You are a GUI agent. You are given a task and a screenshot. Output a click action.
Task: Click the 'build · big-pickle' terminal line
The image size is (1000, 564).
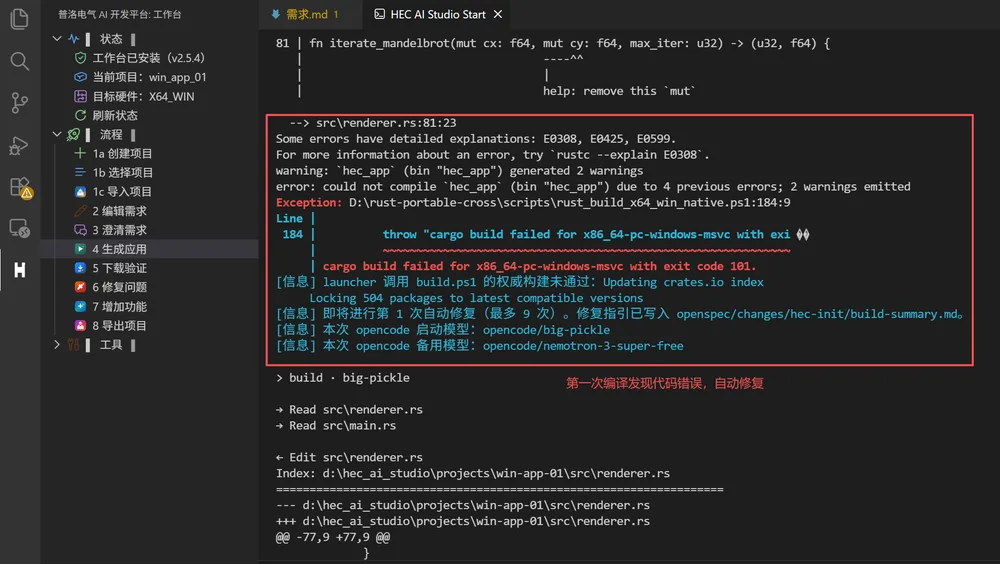[x=343, y=378]
